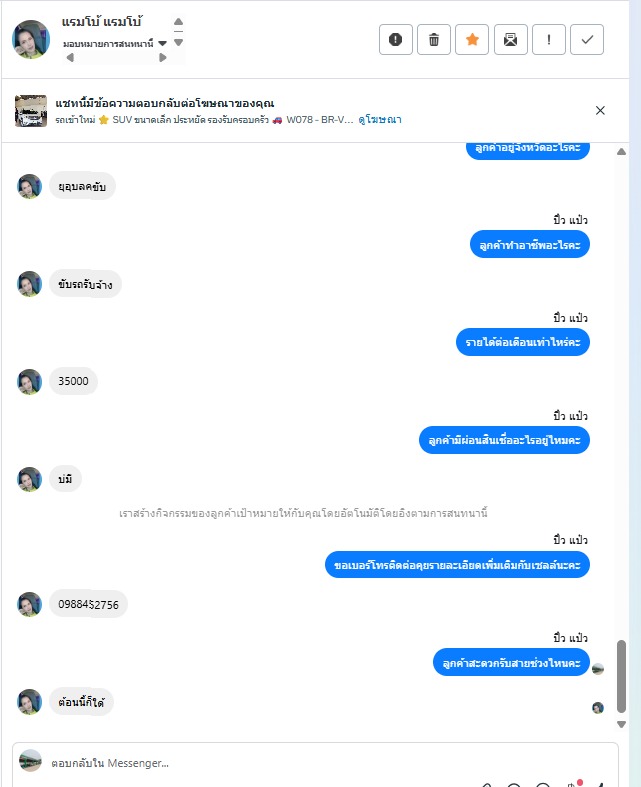Open the ดูโฆษณา ad link
The height and width of the screenshot is (787, 641).
[x=380, y=120]
